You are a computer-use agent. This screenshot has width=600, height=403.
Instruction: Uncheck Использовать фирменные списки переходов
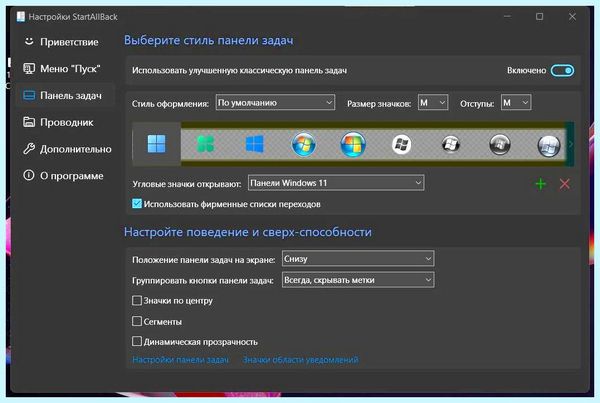point(137,204)
